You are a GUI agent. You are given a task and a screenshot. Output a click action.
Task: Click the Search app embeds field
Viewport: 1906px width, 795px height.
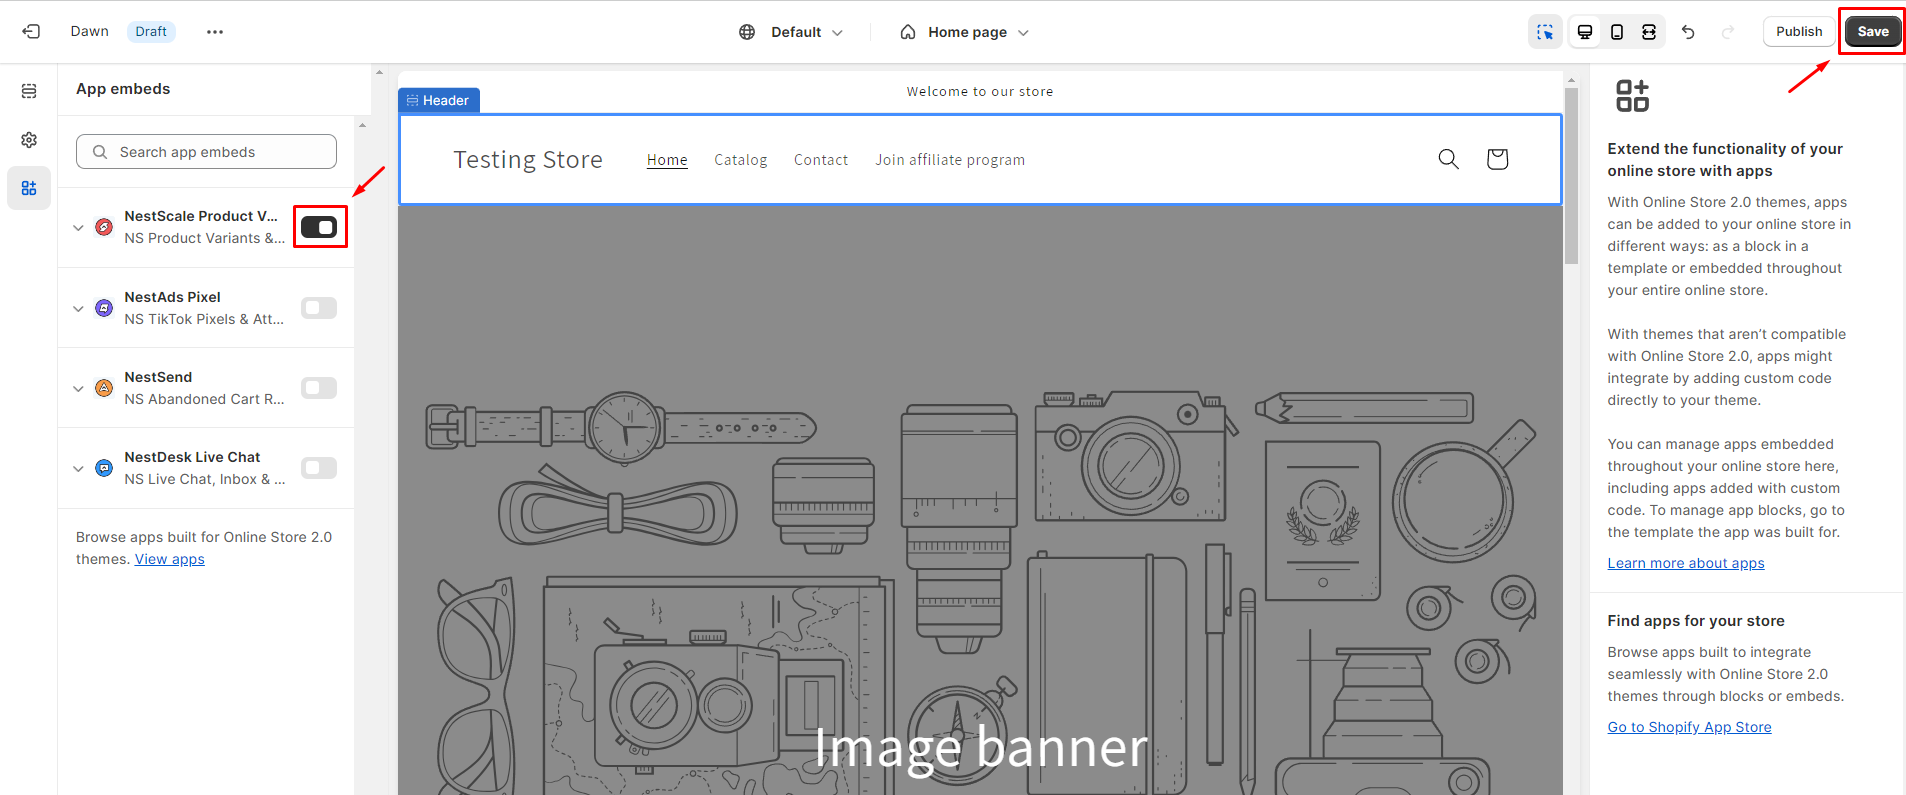pyautogui.click(x=206, y=152)
